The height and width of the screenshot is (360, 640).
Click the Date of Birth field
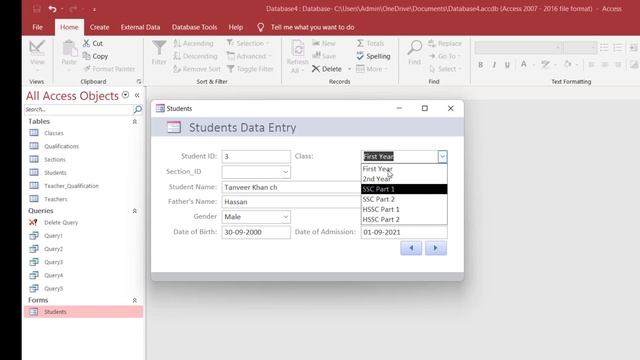point(256,232)
